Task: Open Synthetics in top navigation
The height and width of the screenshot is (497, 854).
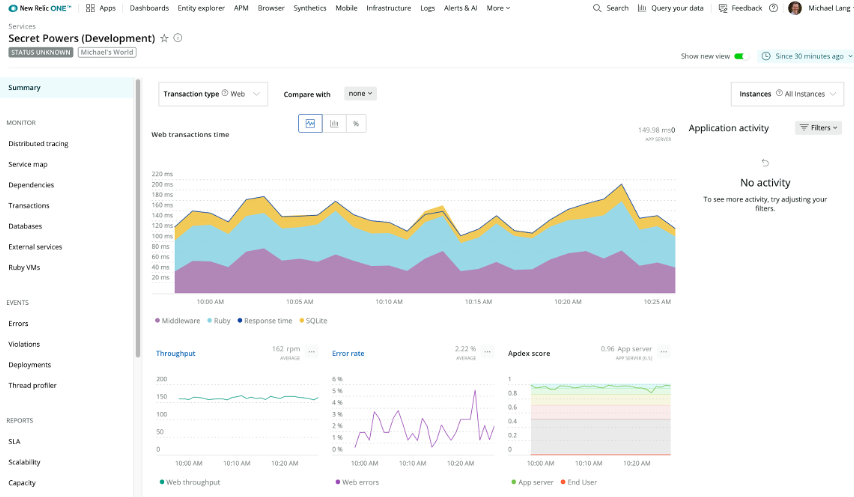Action: tap(309, 8)
